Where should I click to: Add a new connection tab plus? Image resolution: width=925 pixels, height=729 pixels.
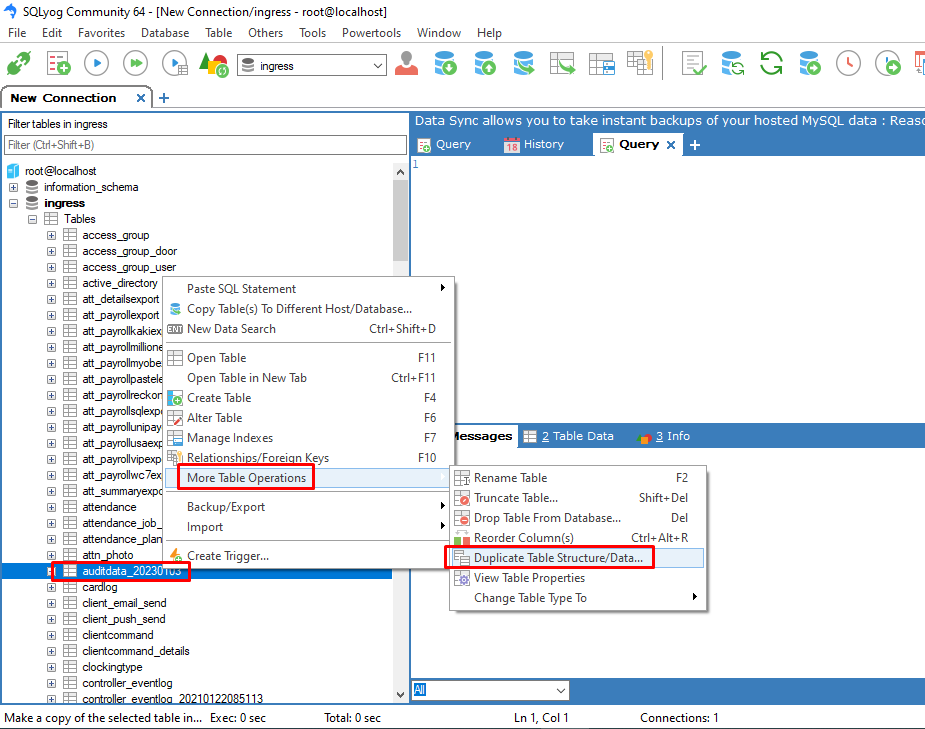click(x=164, y=98)
